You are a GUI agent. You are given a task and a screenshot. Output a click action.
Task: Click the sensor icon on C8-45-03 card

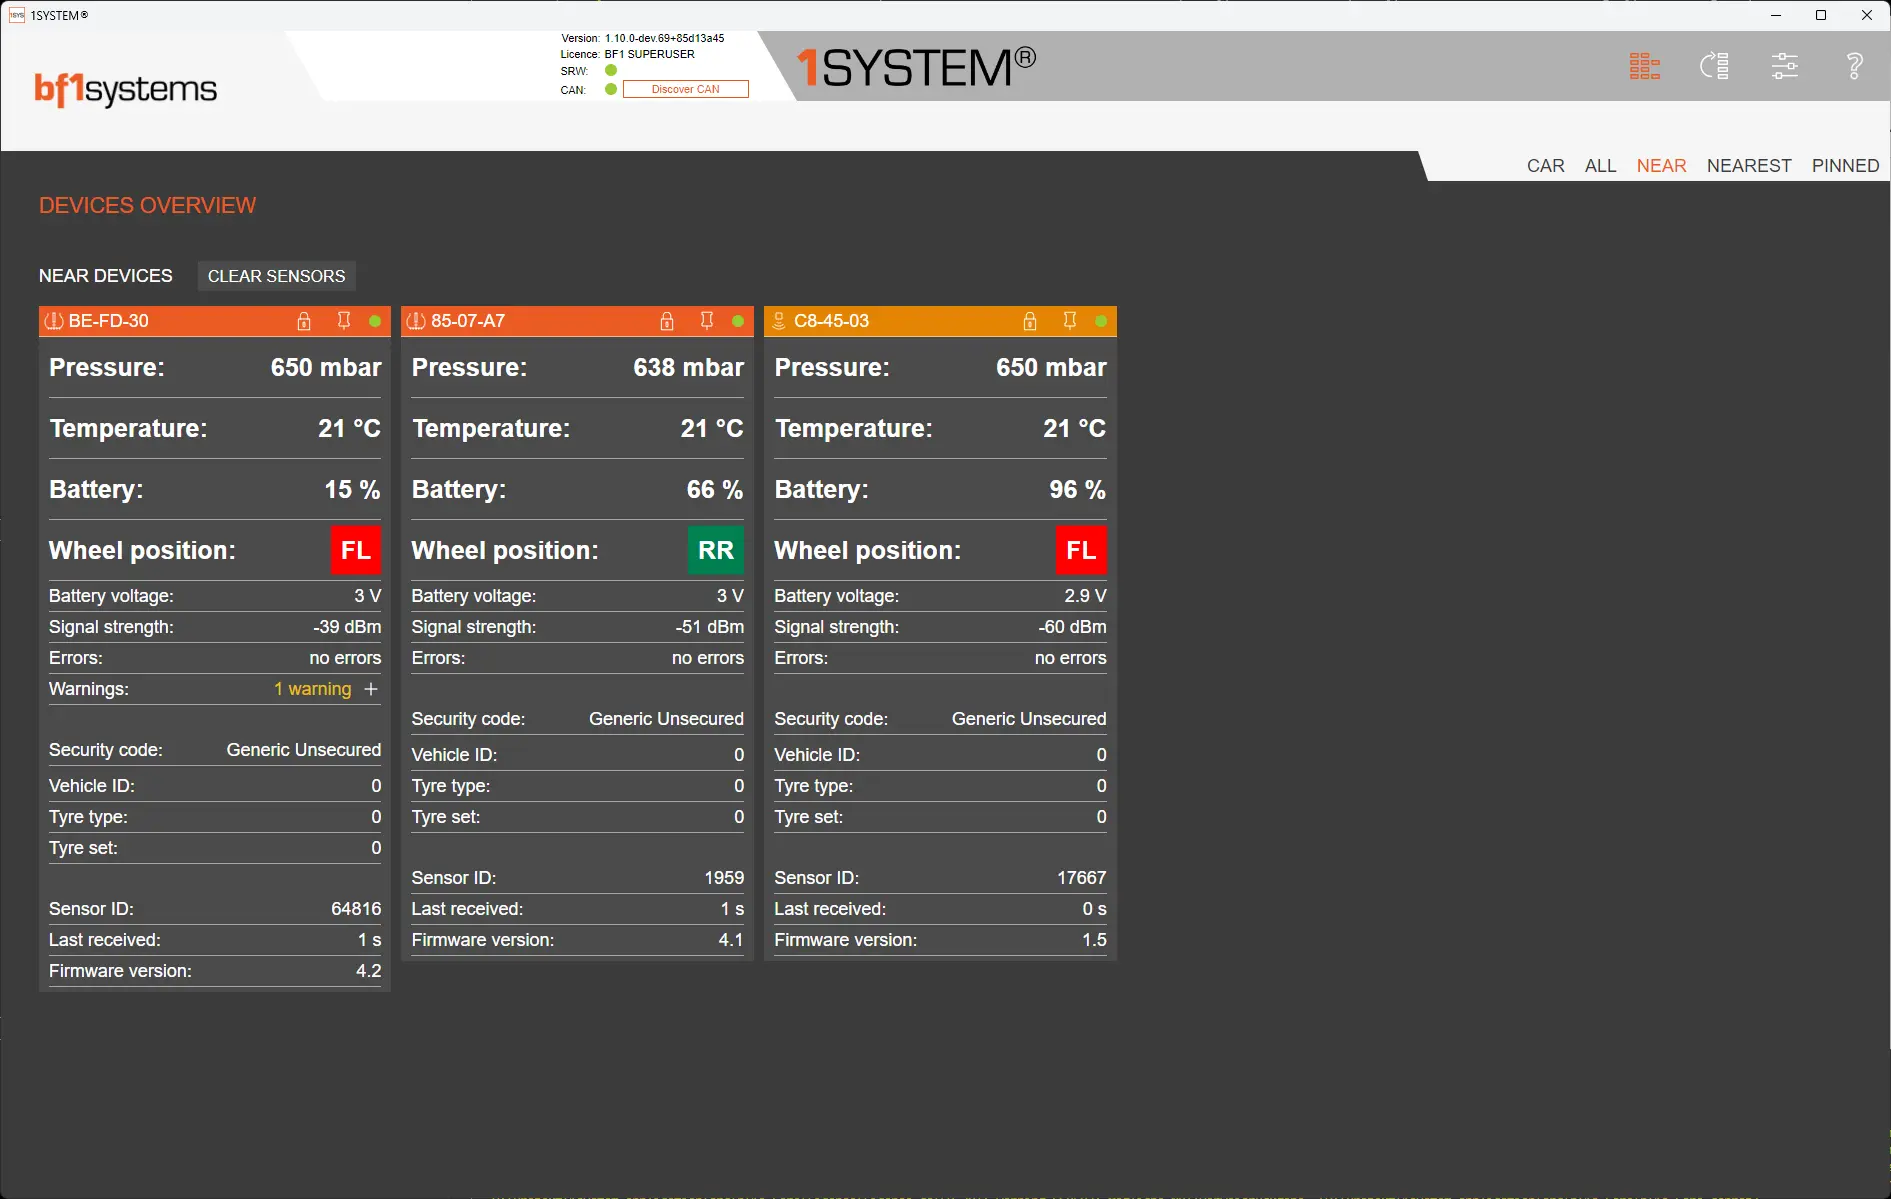tap(779, 321)
